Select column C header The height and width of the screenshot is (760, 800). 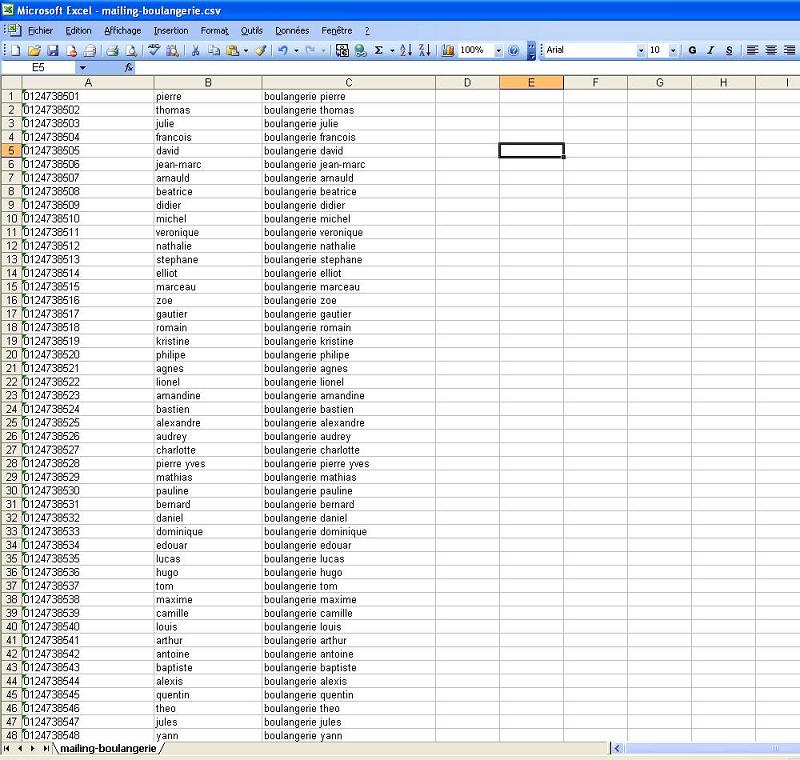point(348,83)
